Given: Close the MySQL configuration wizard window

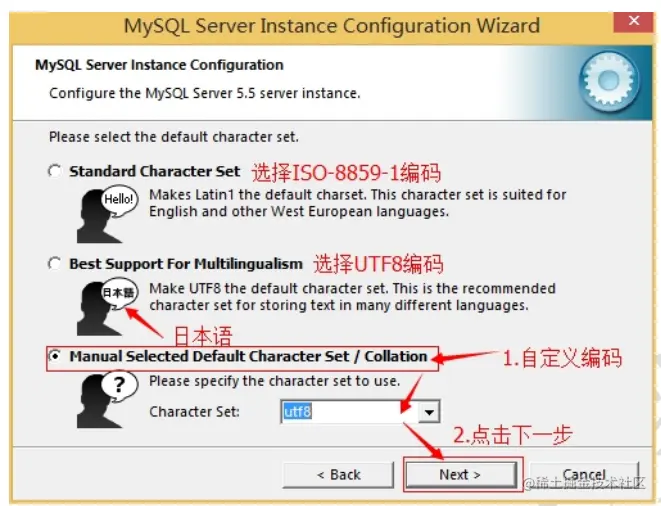Looking at the screenshot, I should (634, 21).
